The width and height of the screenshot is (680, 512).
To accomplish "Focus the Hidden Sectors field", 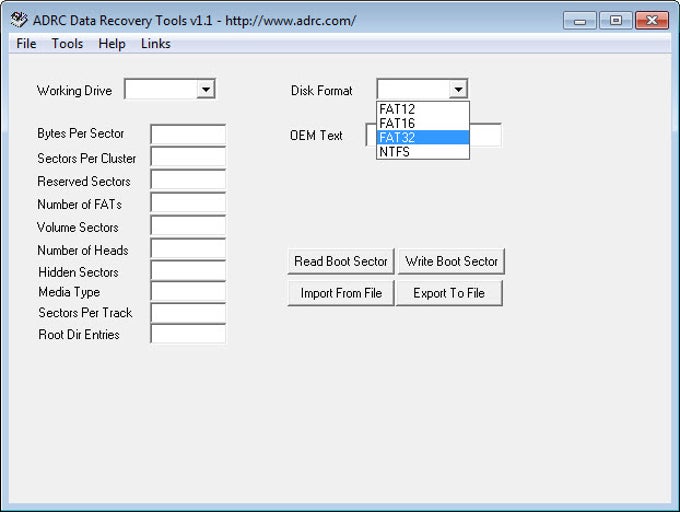I will click(188, 271).
